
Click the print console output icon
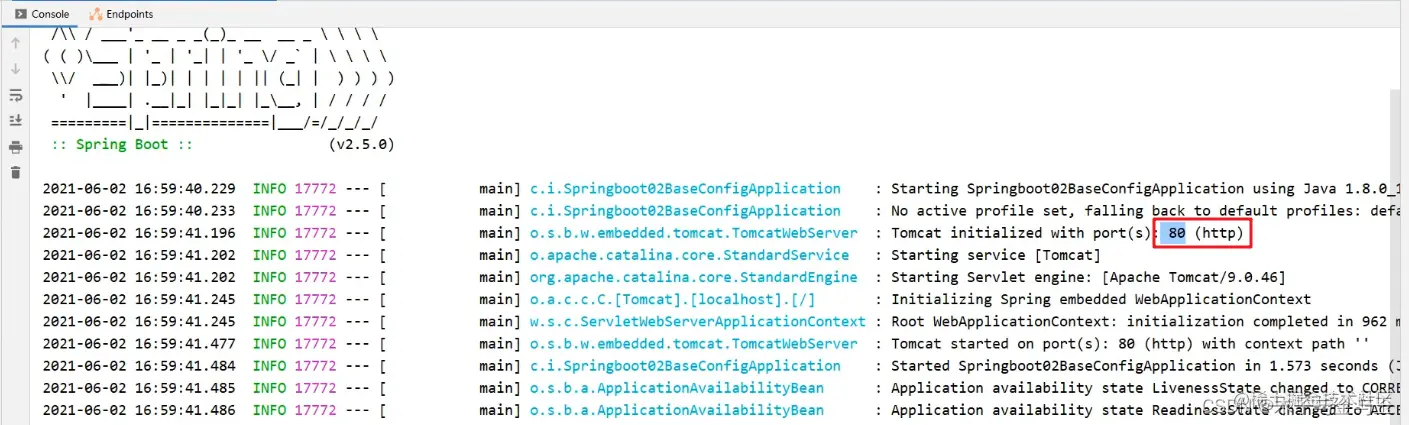(15, 147)
